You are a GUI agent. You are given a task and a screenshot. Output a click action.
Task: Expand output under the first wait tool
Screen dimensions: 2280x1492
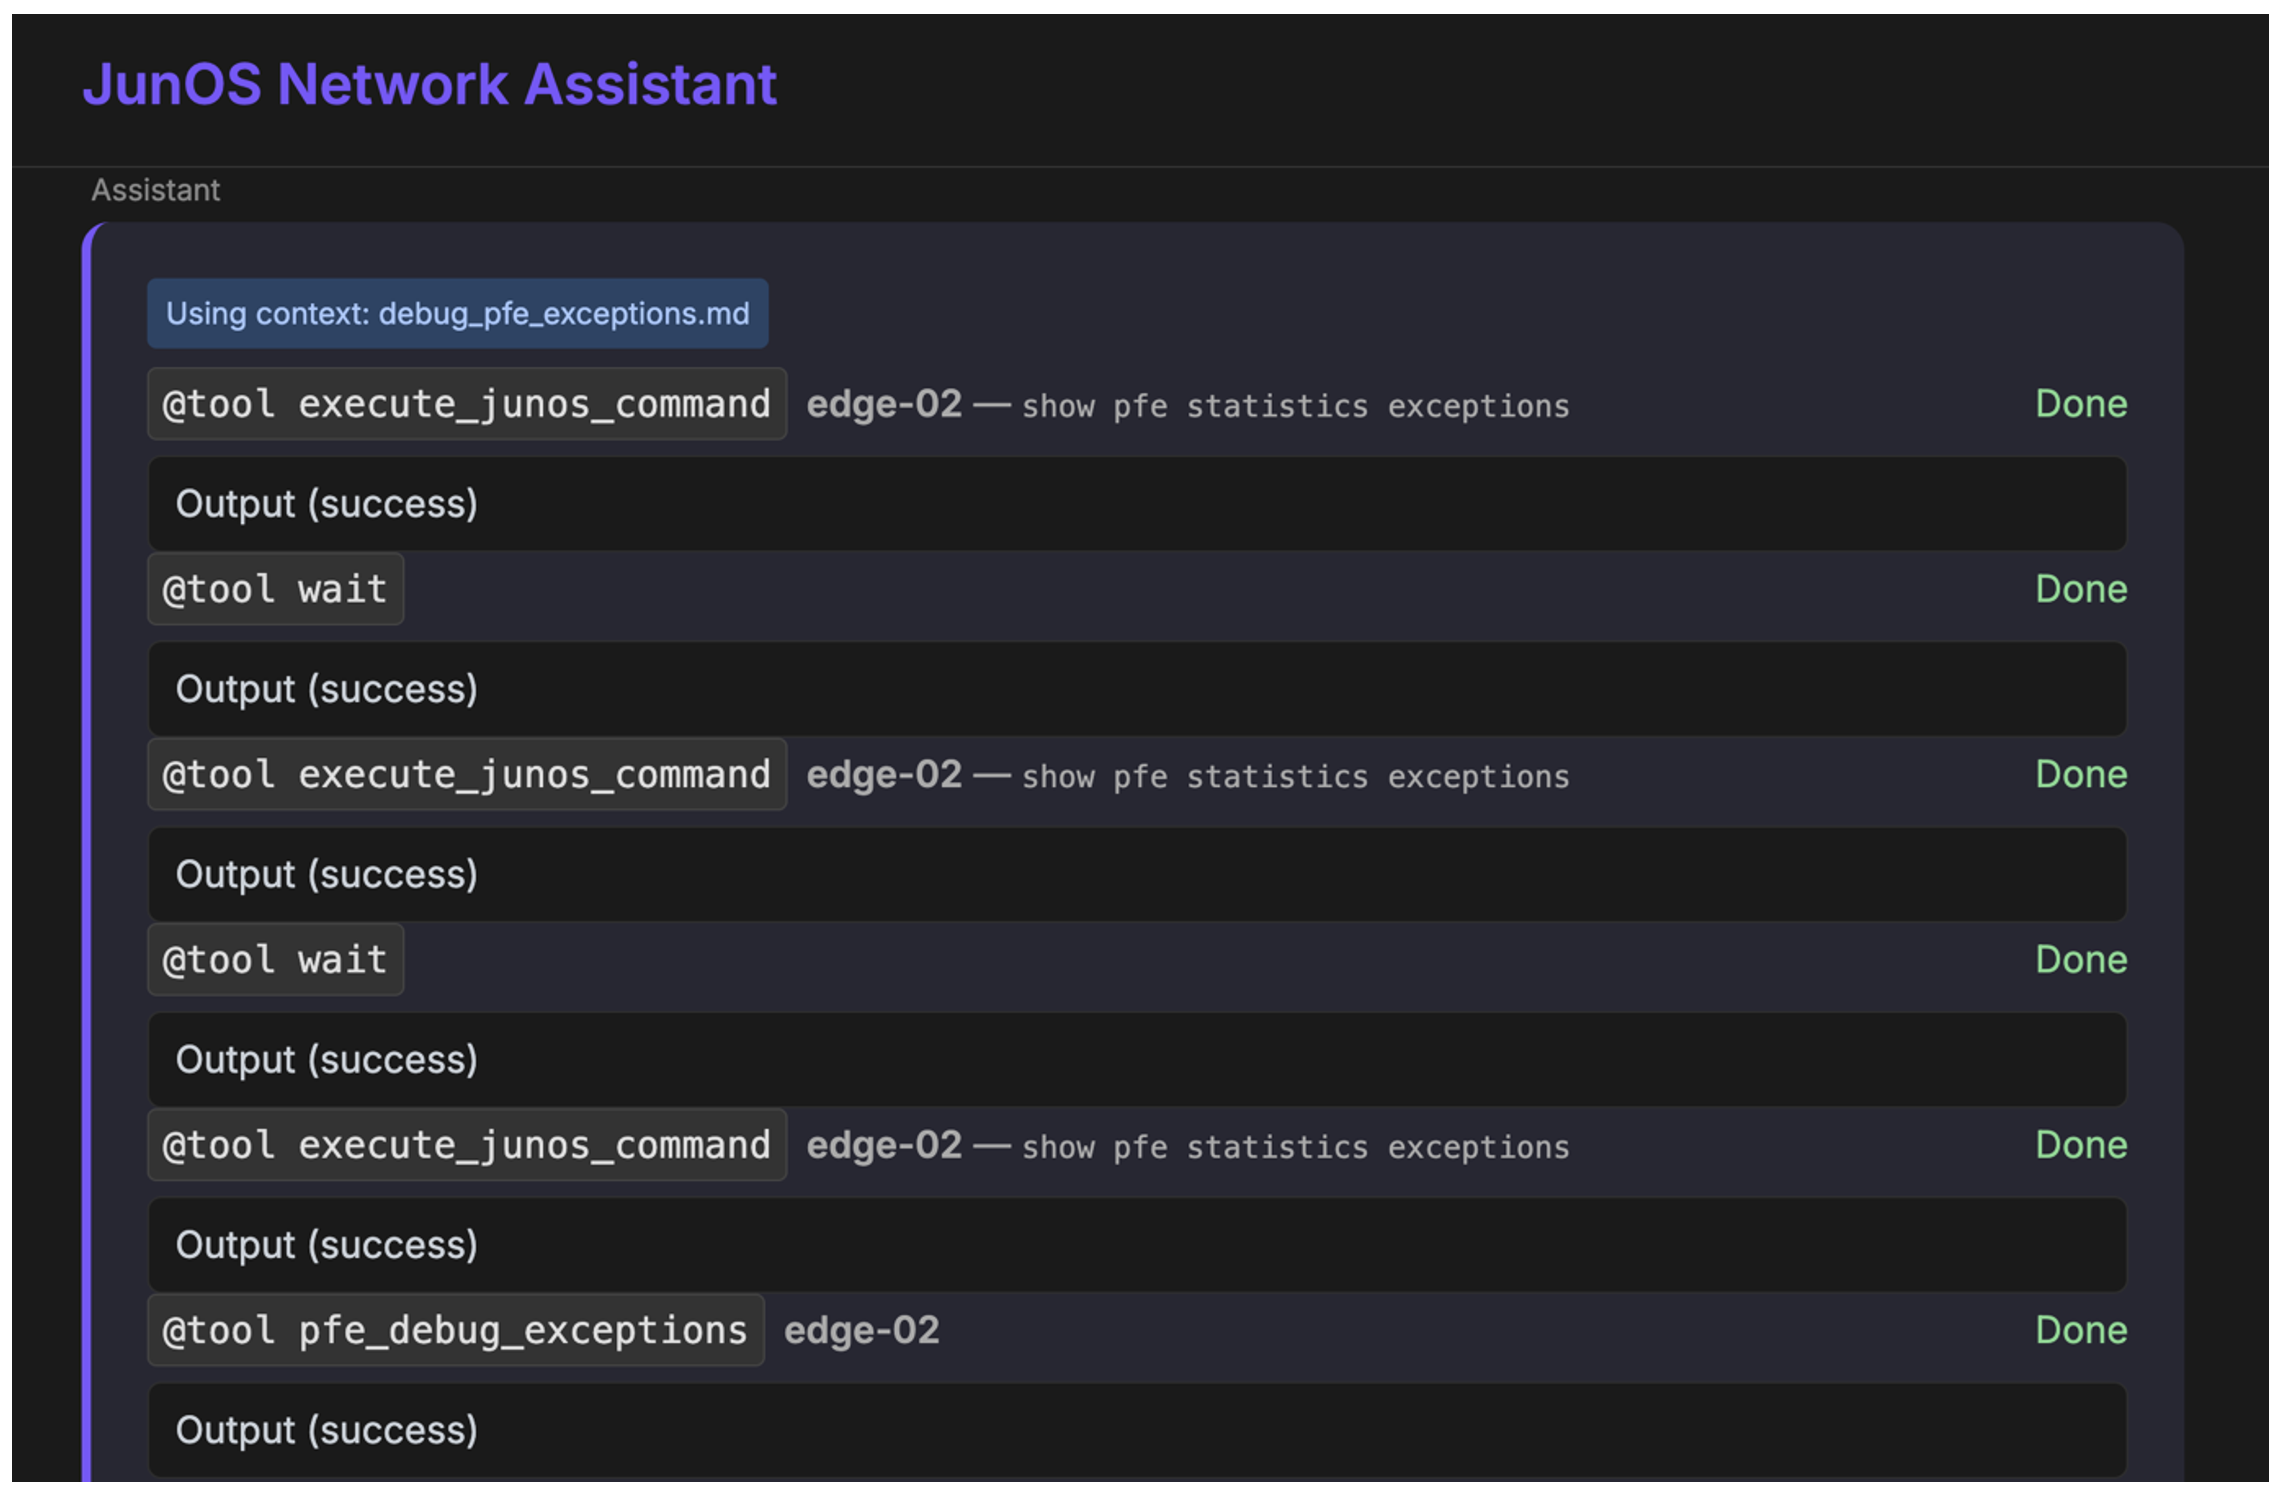click(1136, 689)
